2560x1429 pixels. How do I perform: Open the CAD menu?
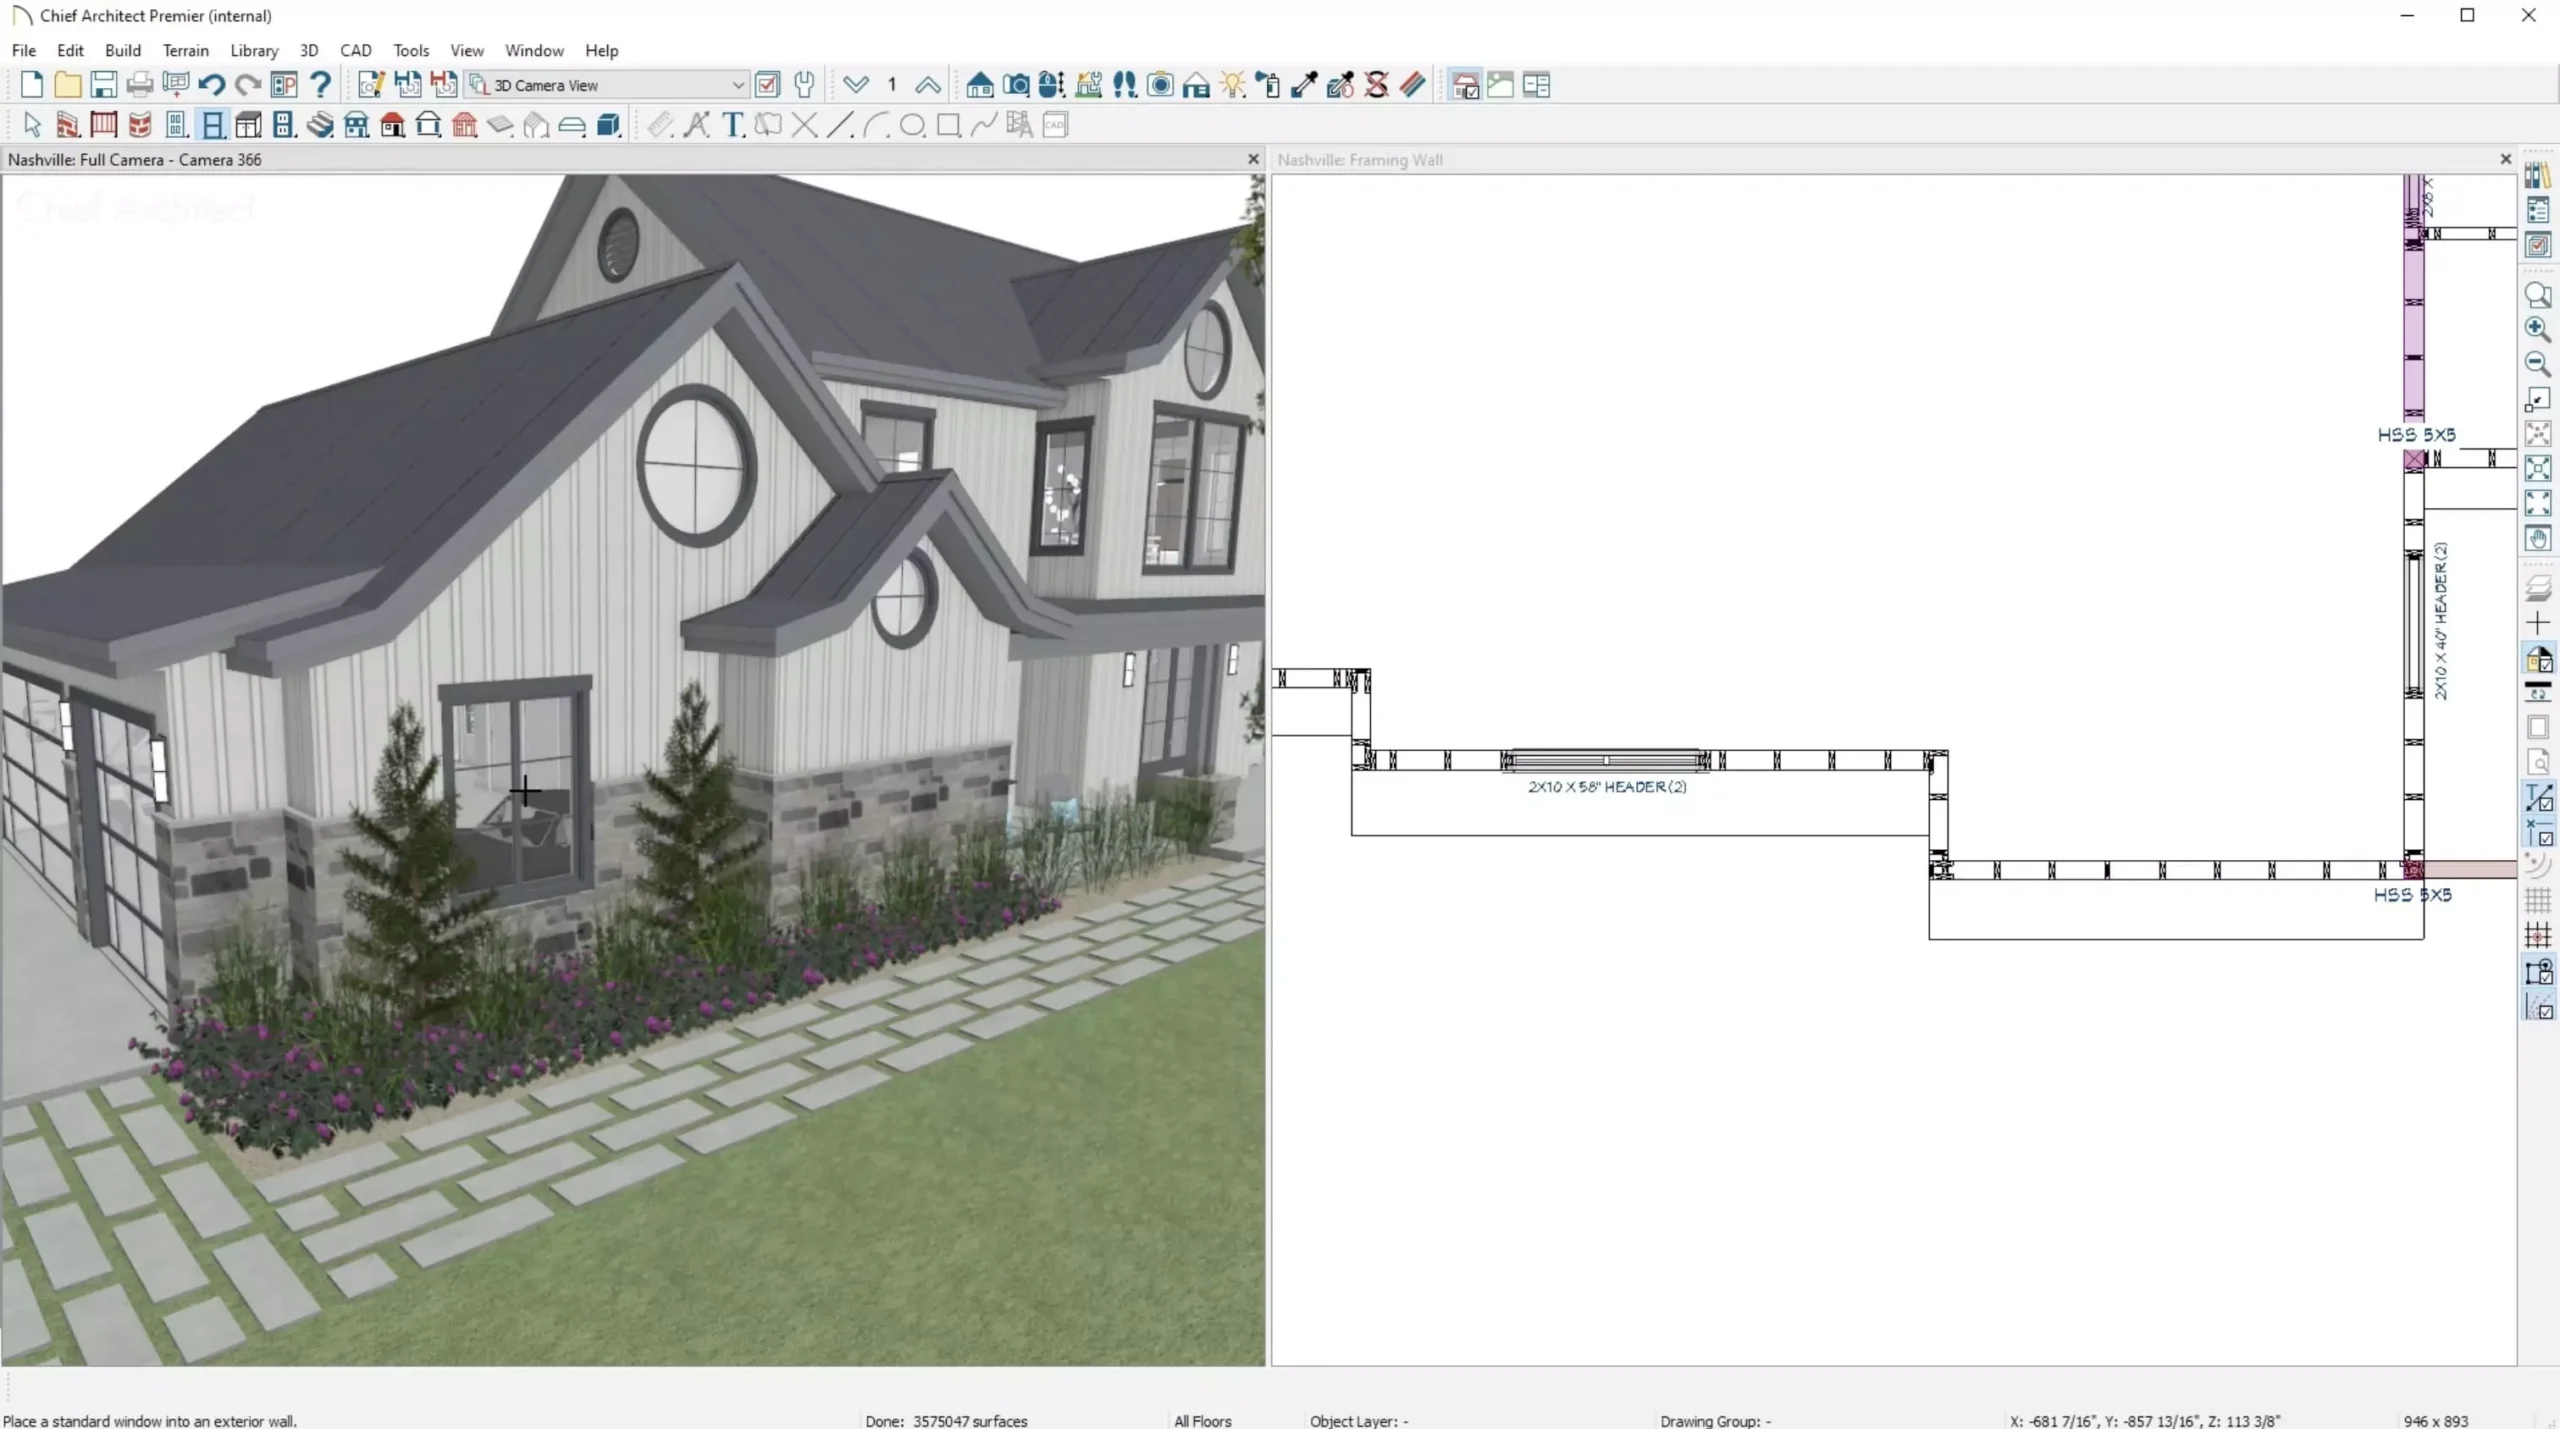pyautogui.click(x=355, y=50)
